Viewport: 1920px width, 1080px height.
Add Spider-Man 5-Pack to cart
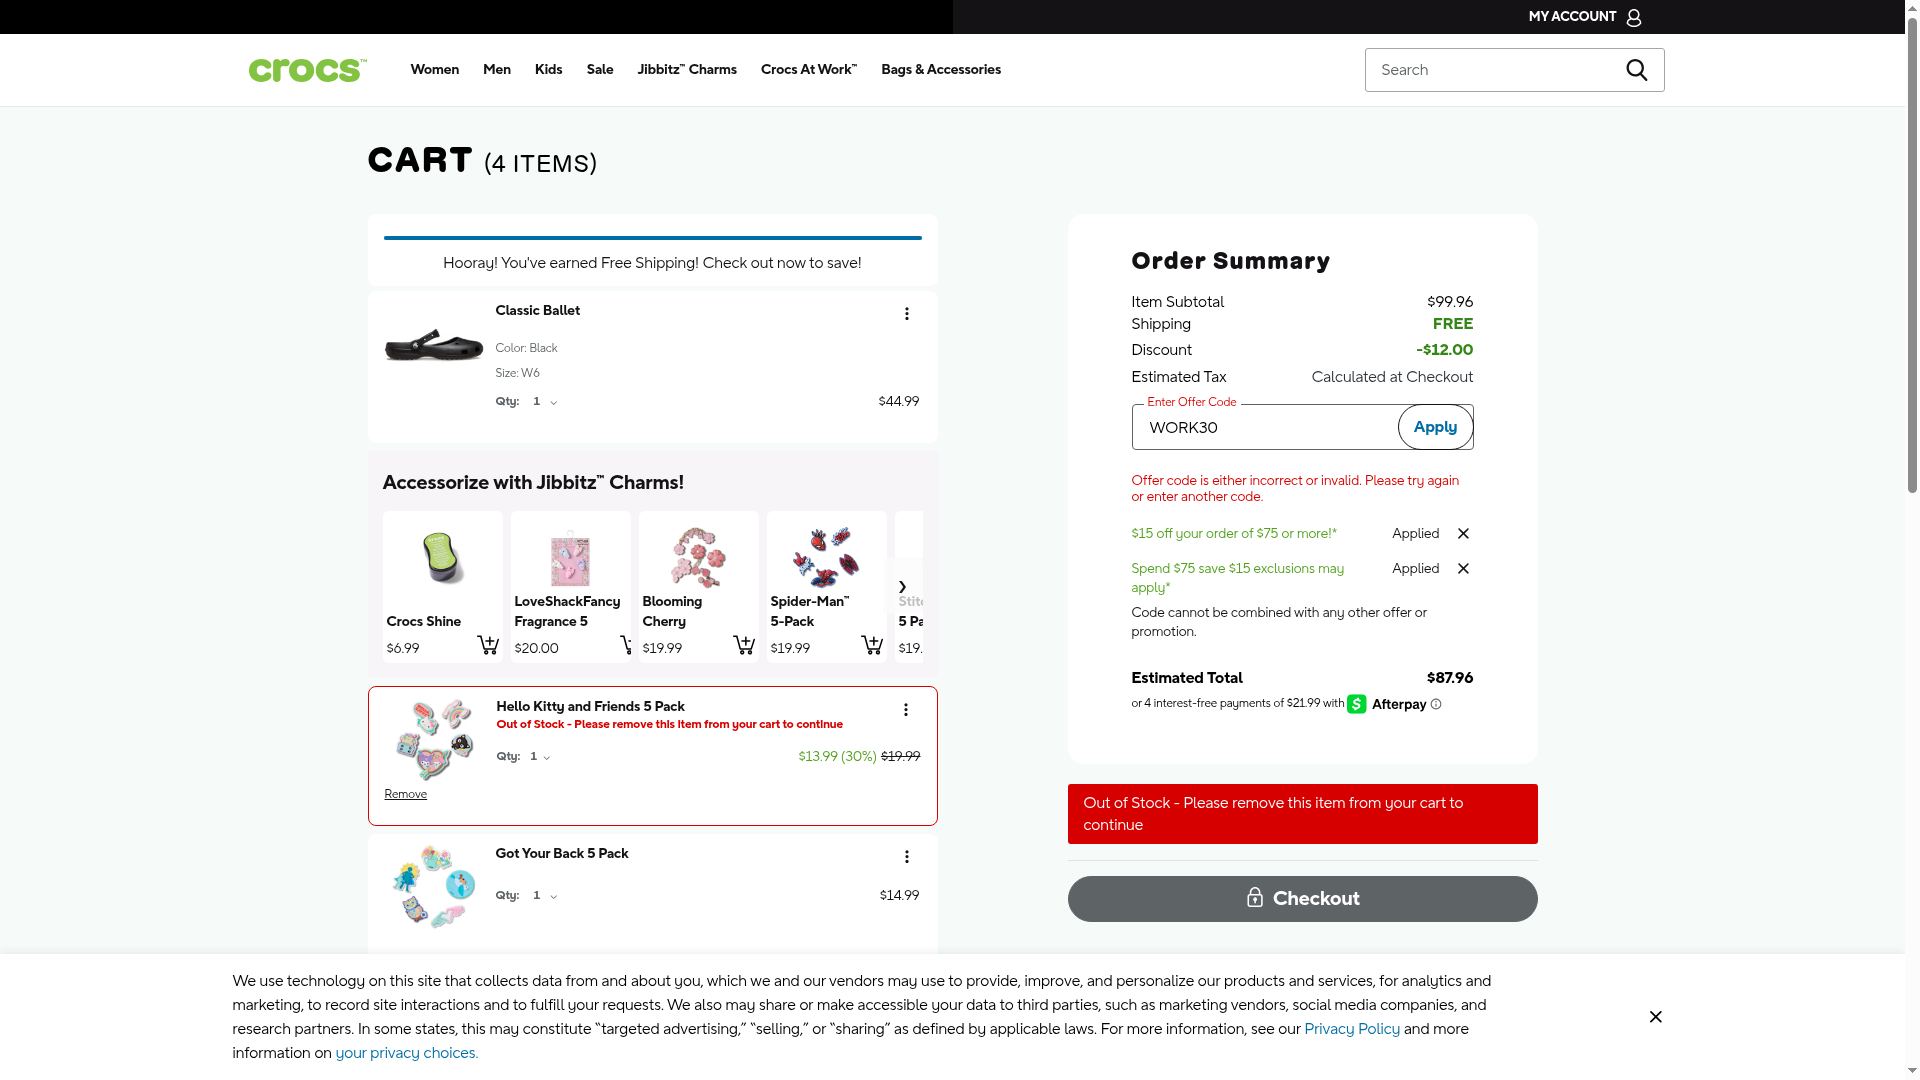[871, 645]
